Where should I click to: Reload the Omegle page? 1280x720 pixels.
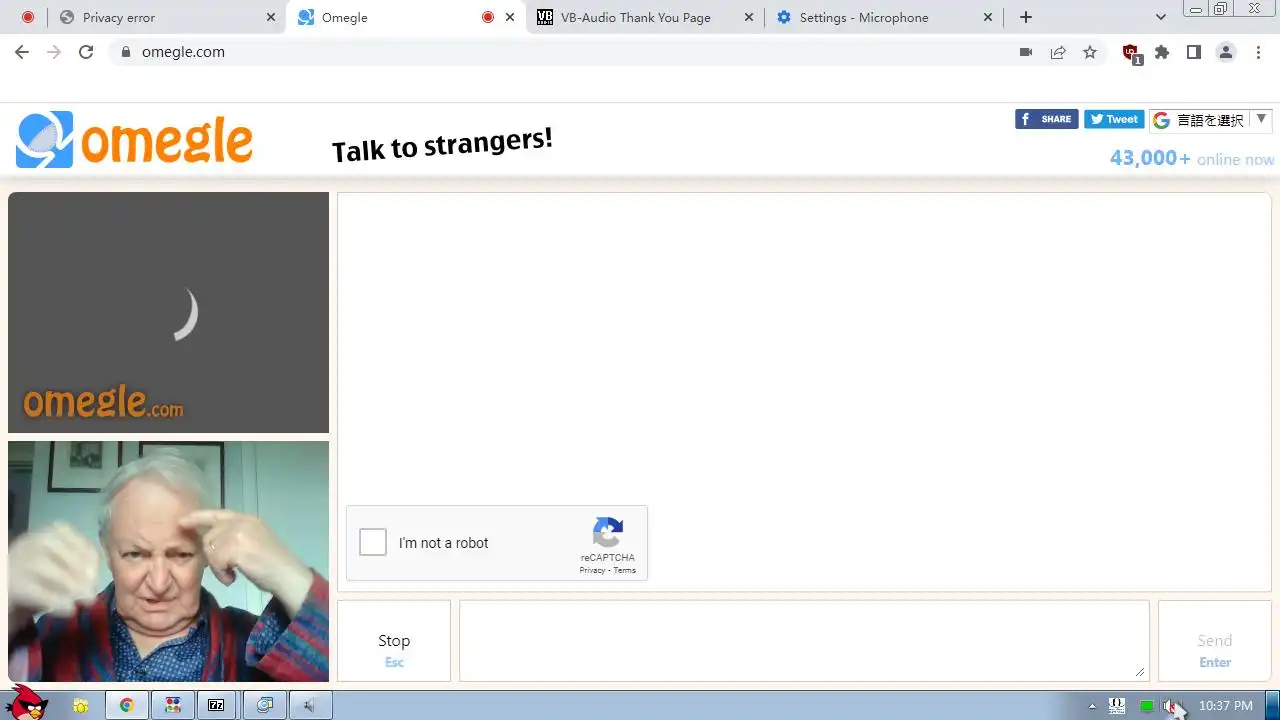86,52
